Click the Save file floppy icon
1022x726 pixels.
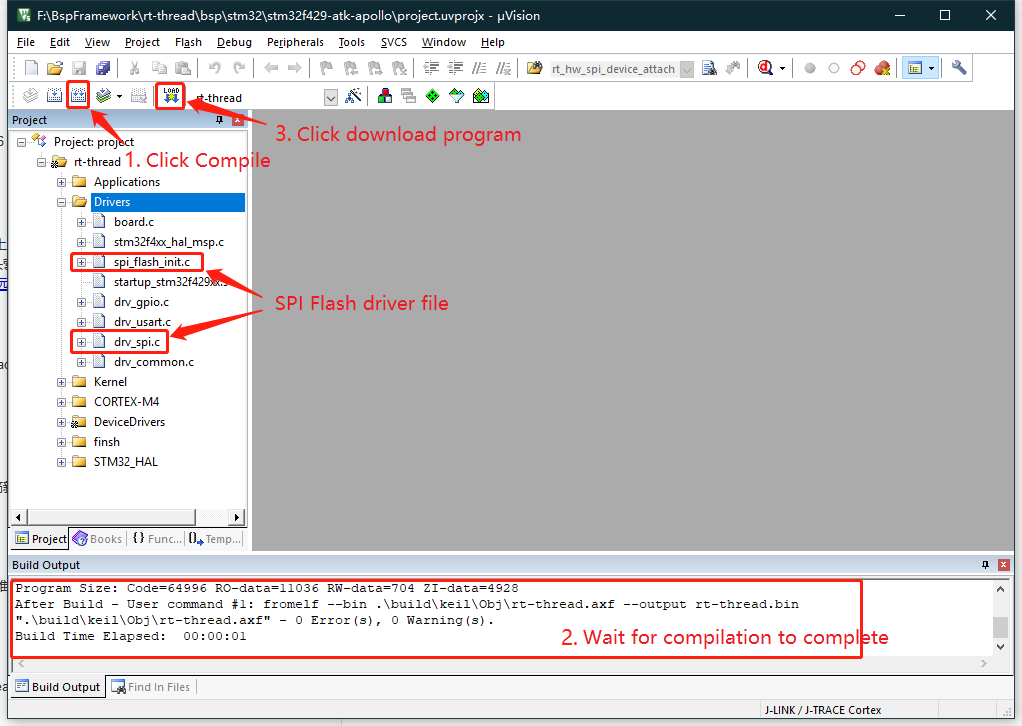pyautogui.click(x=79, y=68)
